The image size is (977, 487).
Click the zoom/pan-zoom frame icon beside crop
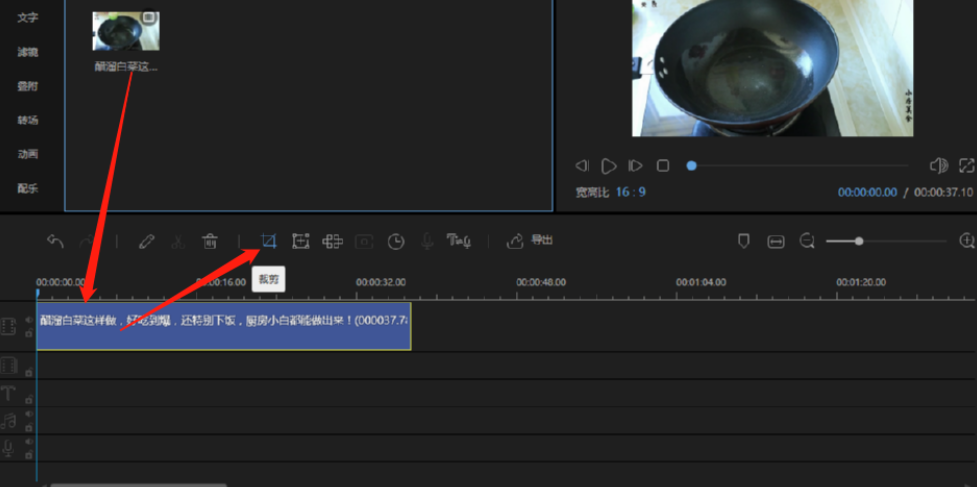click(300, 241)
